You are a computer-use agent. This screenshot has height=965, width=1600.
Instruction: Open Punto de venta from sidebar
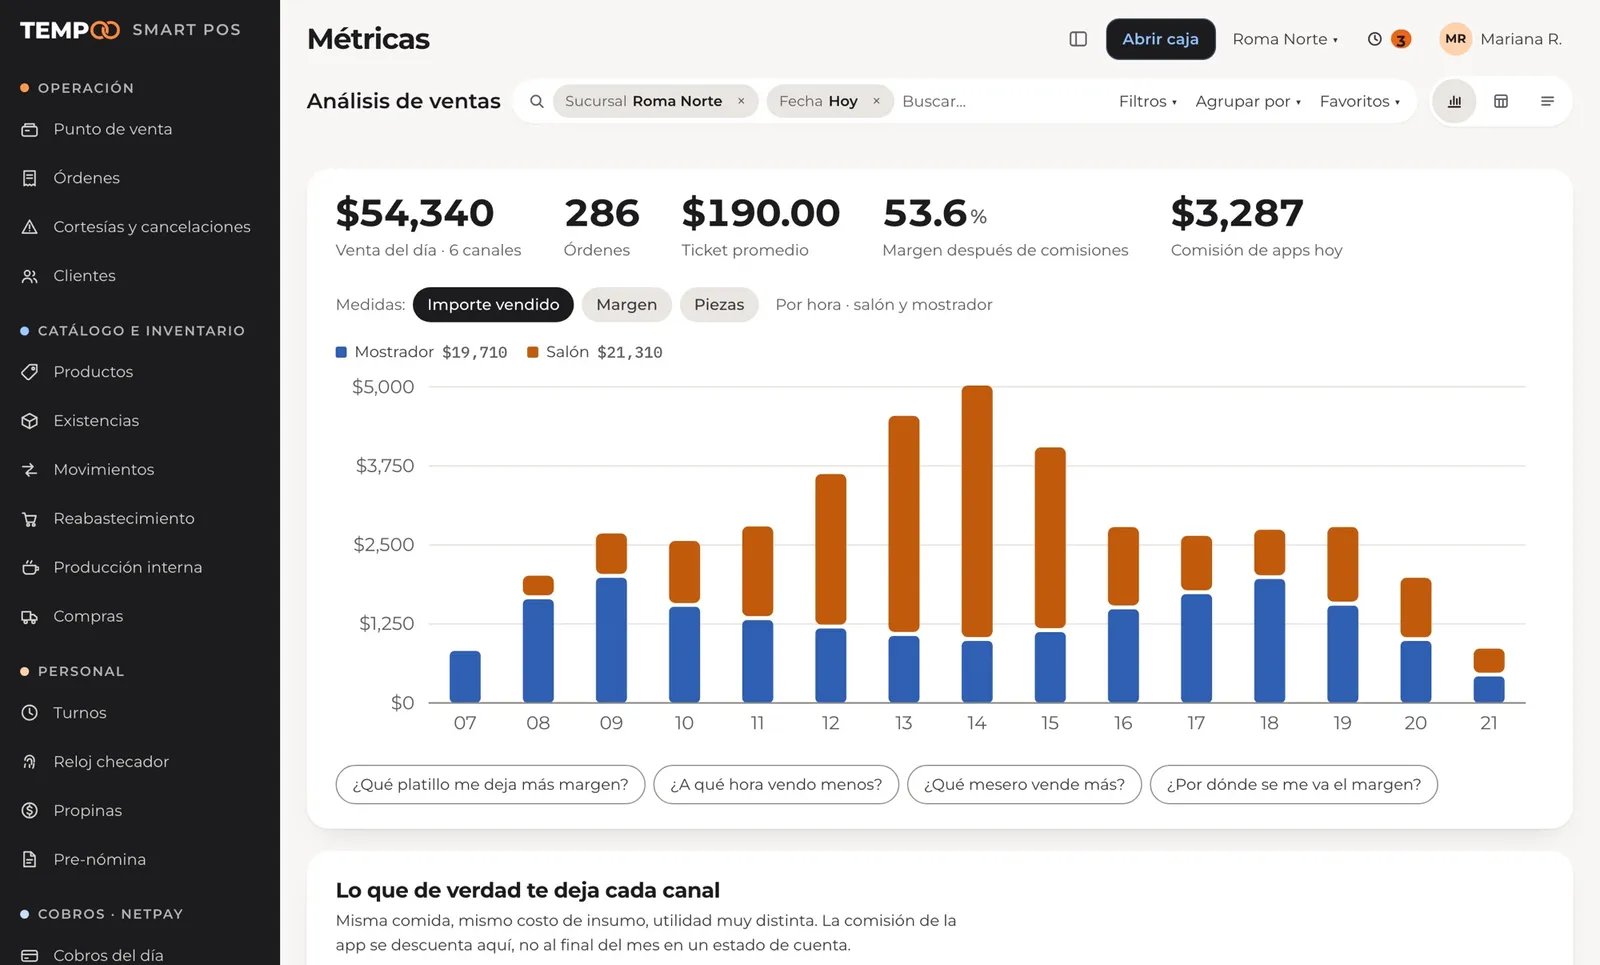[112, 129]
